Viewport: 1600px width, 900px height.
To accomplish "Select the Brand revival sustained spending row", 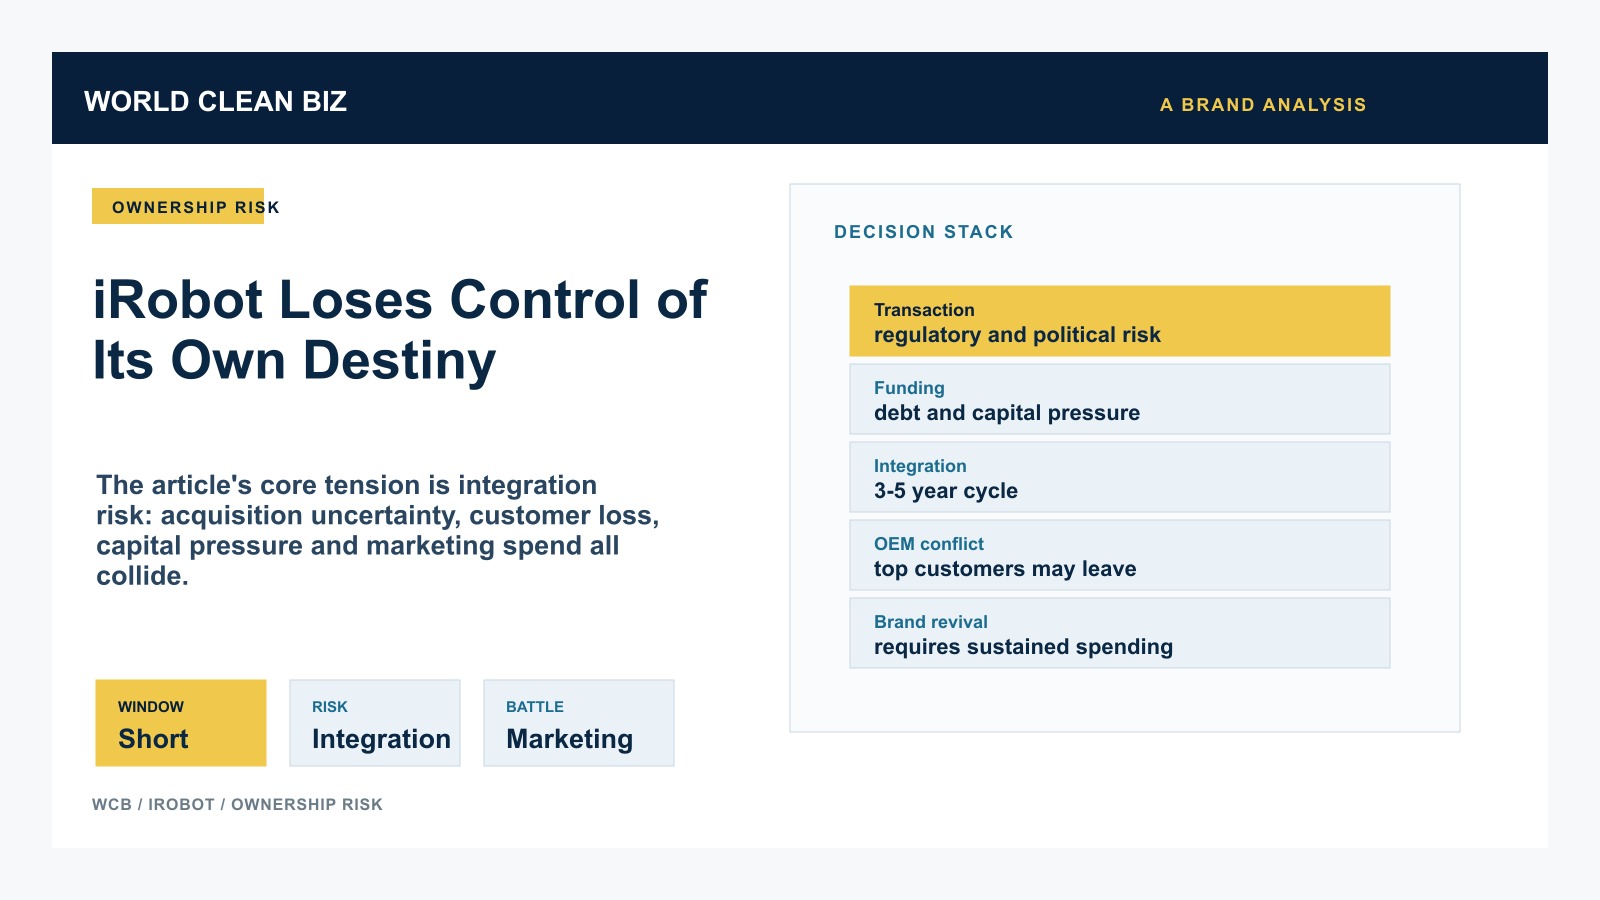I will click(x=1120, y=633).
